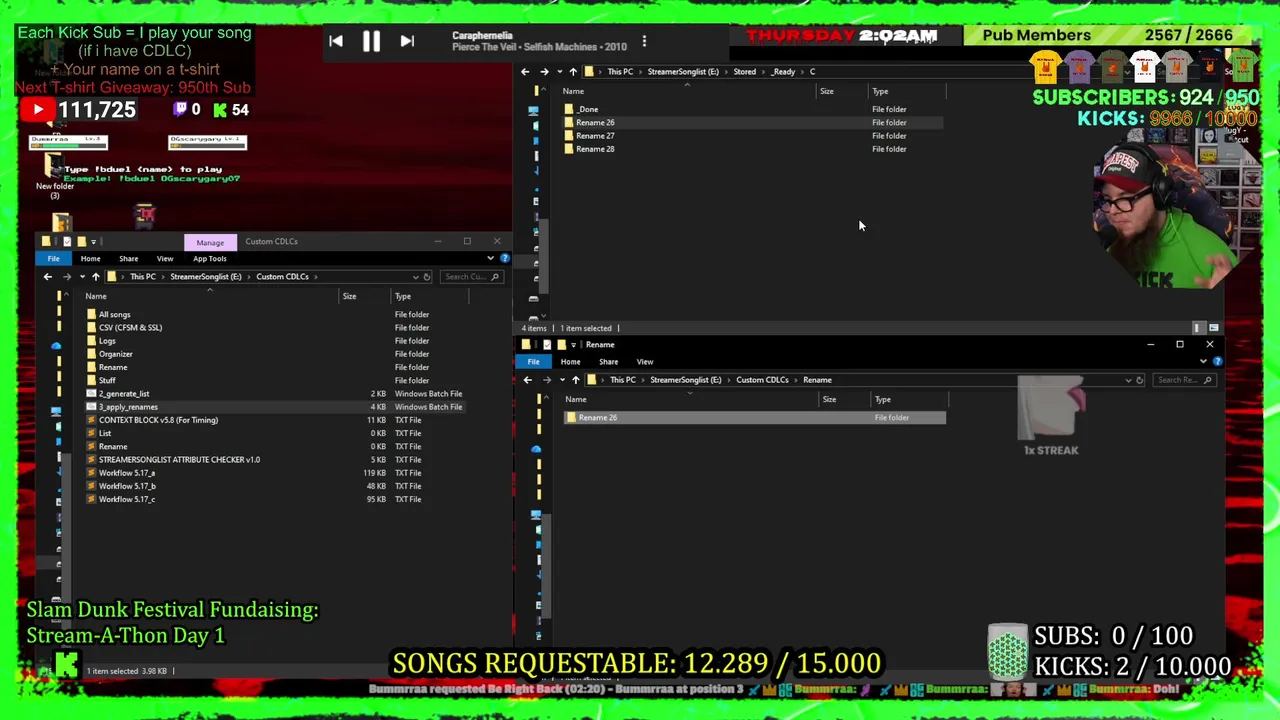1280x720 pixels.
Task: Click _Ready breadcrumb in top-right window
Action: [783, 72]
